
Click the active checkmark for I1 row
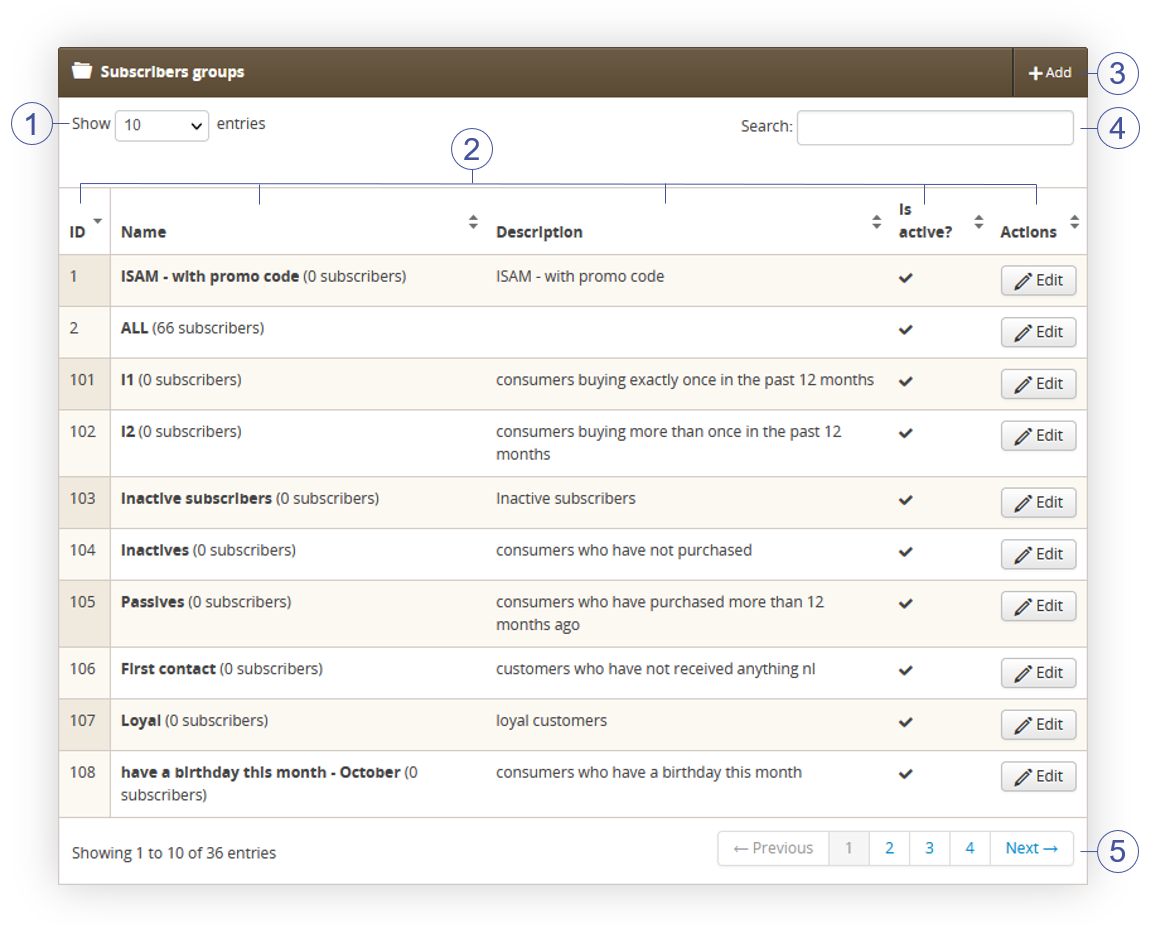(x=906, y=381)
